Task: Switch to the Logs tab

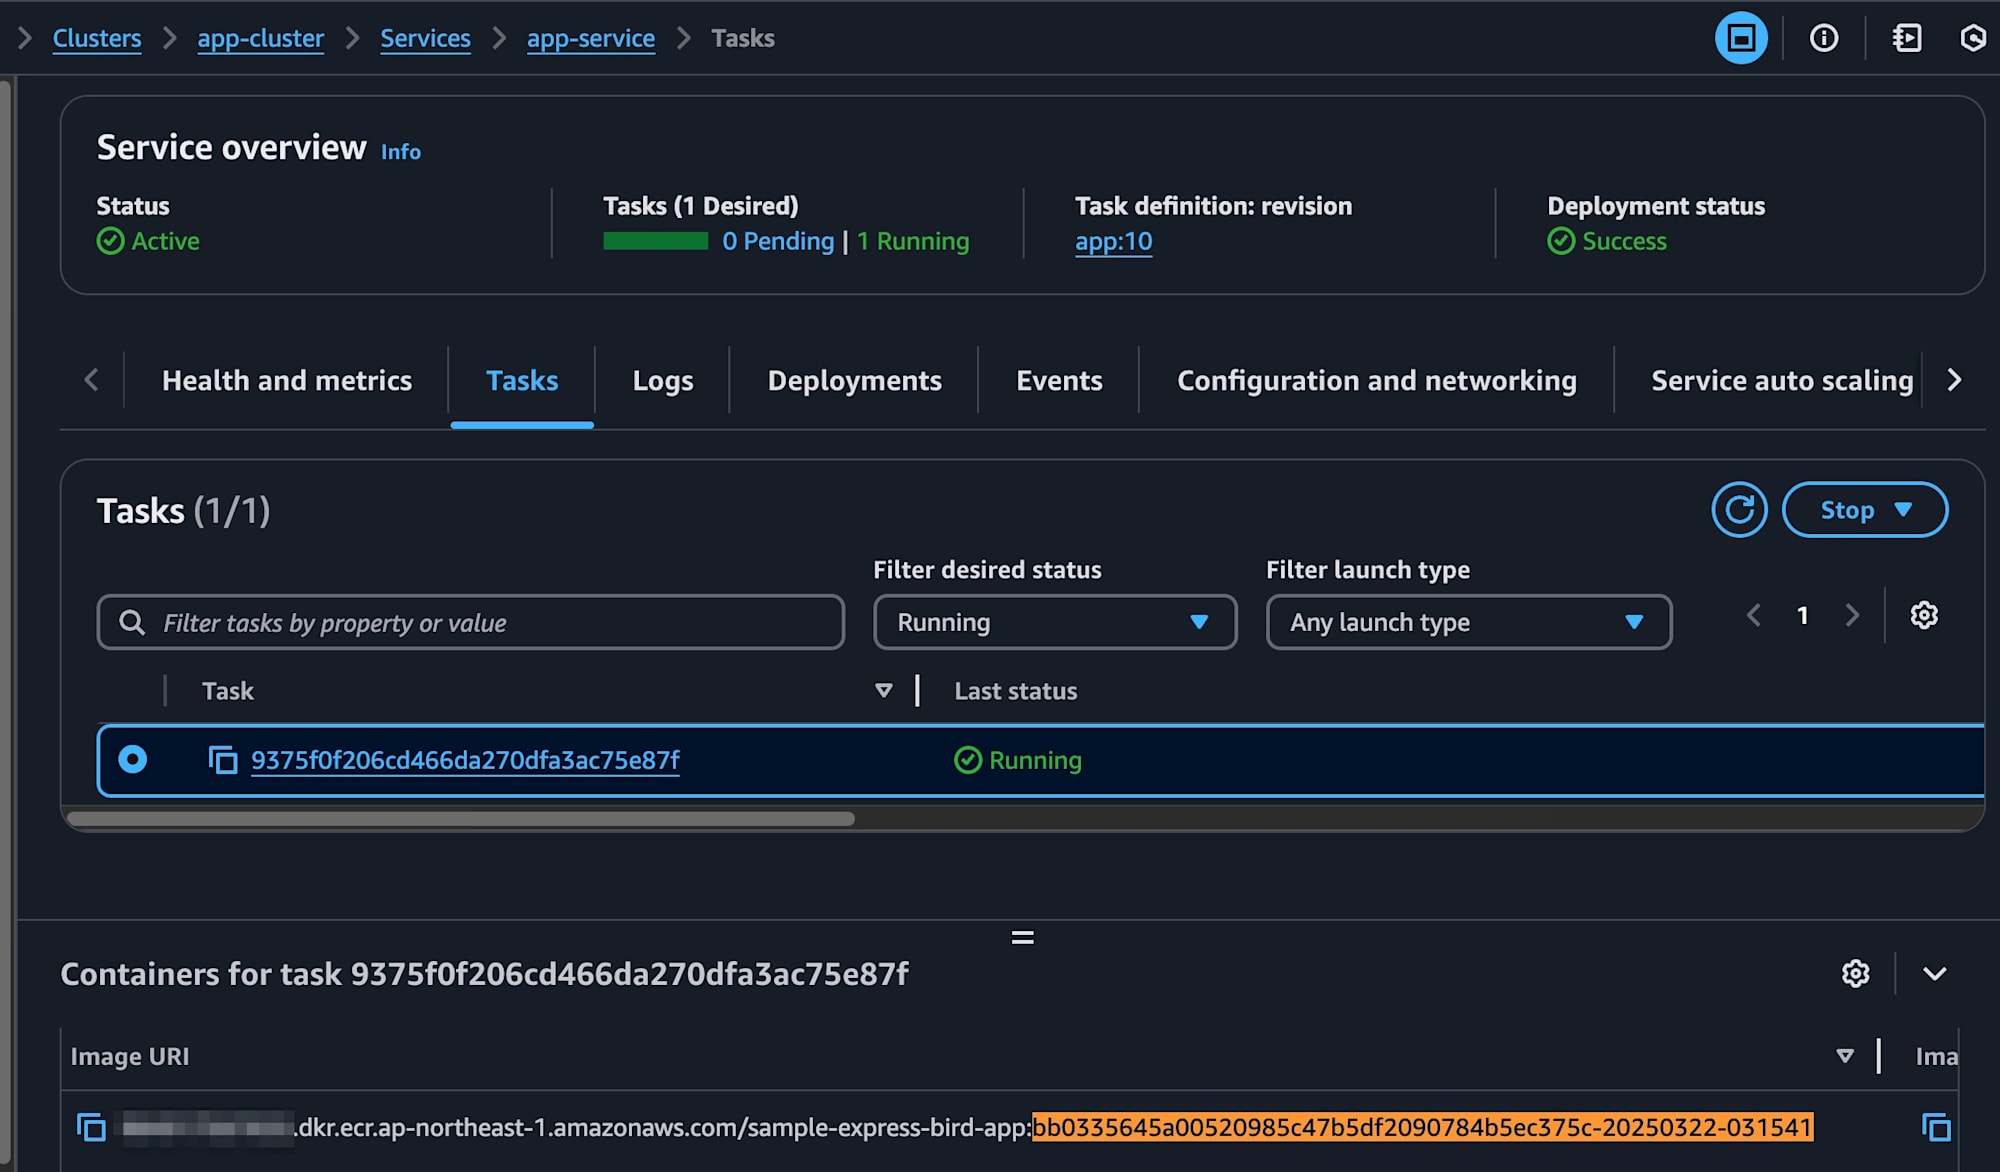Action: tap(662, 378)
